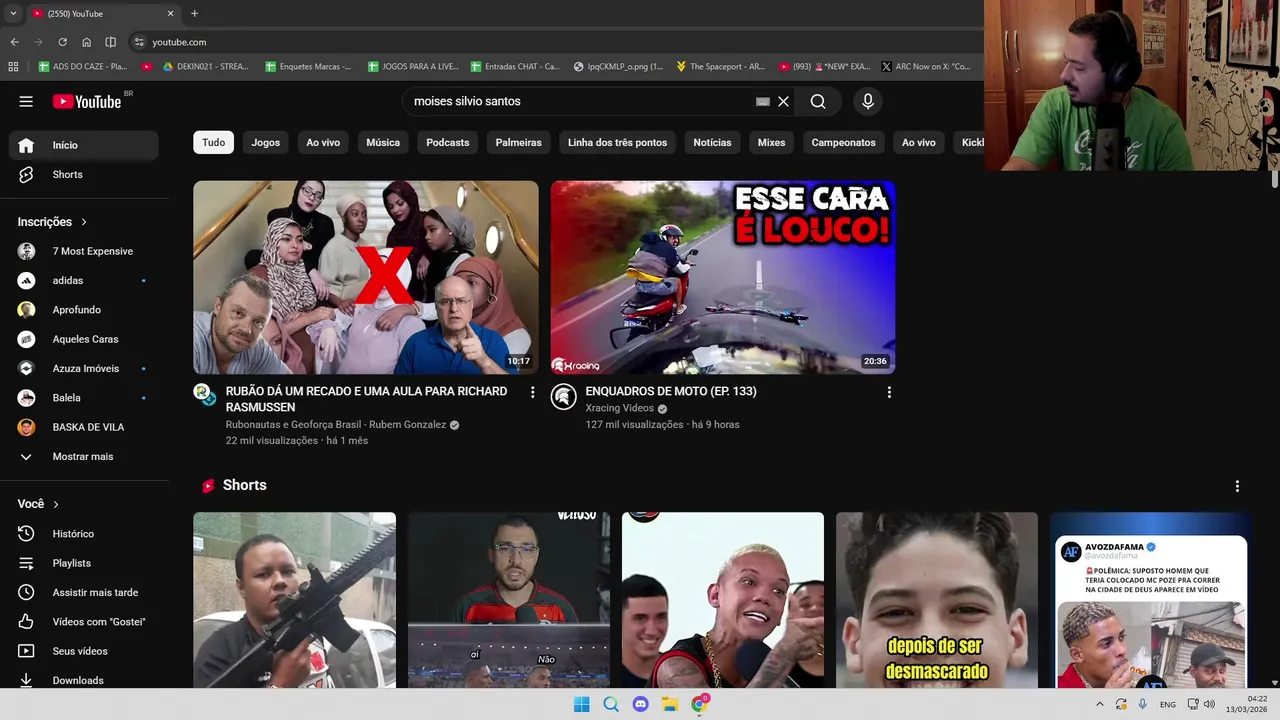
Task: Open a new browser tab
Action: 194,13
